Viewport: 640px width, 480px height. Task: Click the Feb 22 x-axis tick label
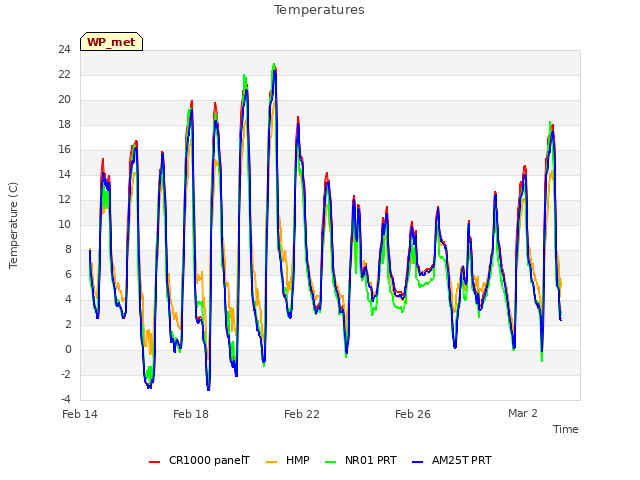point(302,414)
